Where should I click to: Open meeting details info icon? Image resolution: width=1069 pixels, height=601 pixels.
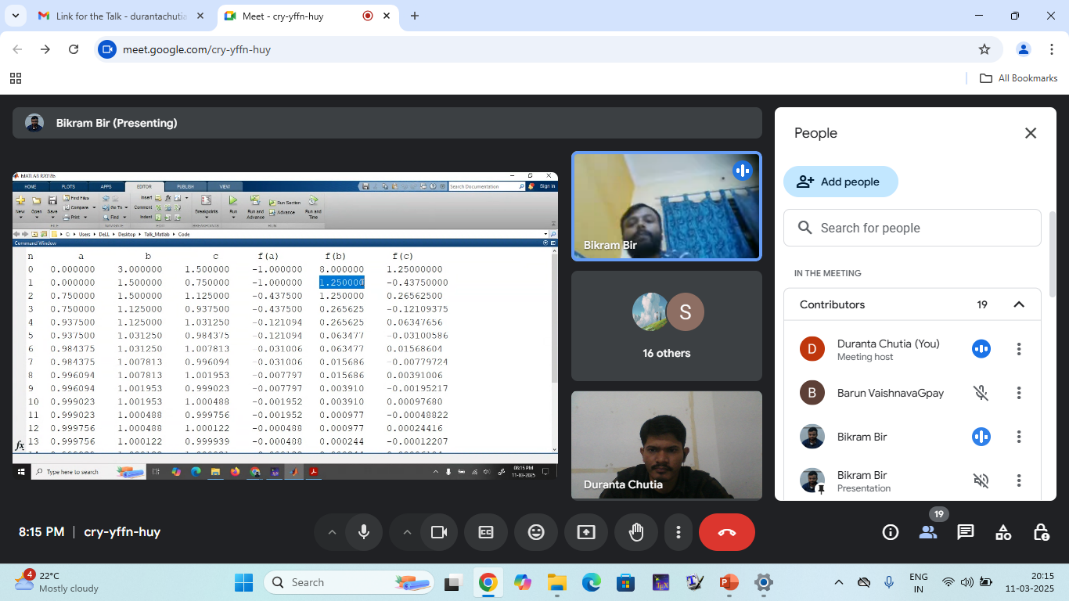point(890,532)
